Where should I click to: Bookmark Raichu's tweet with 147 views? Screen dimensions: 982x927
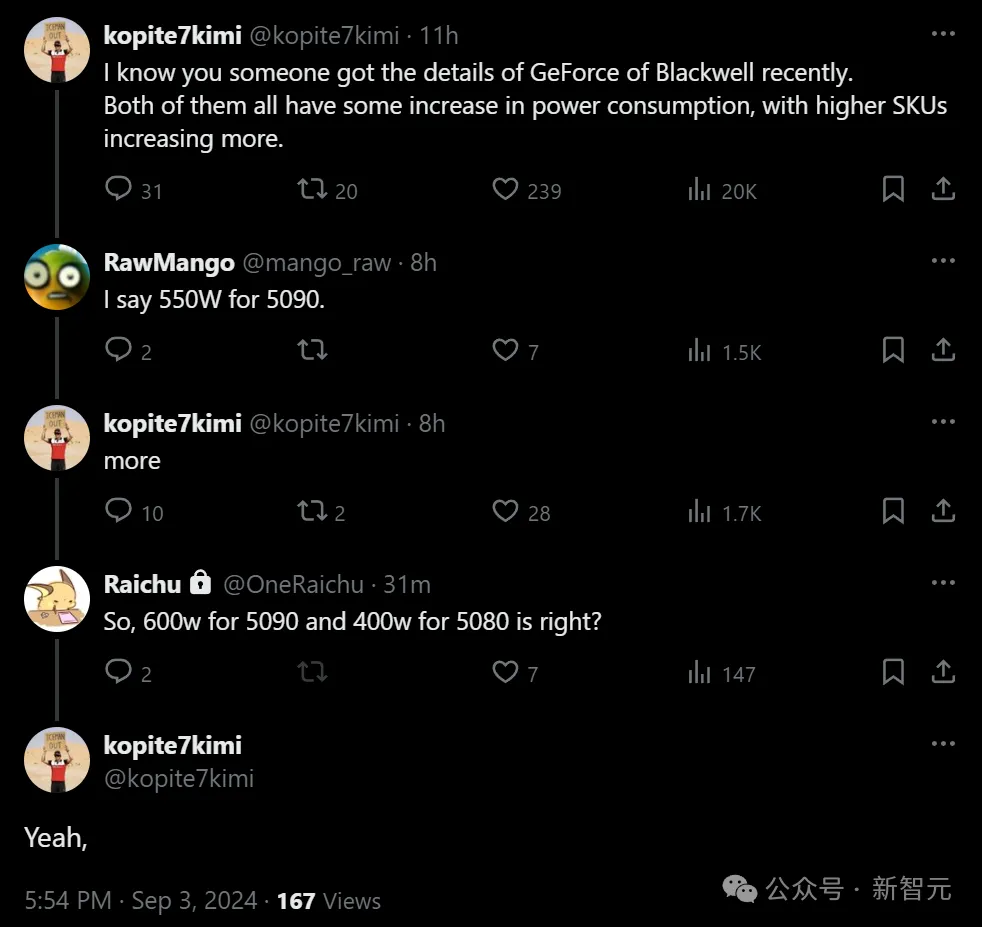click(893, 672)
